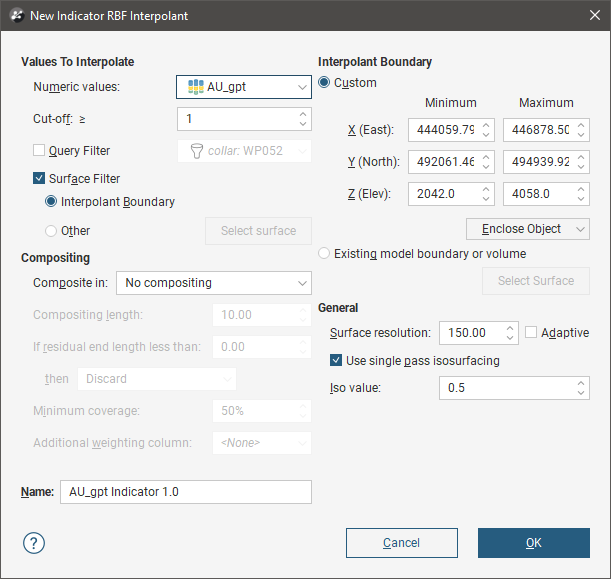Click the Z (Elev) minimum field

coord(442,194)
